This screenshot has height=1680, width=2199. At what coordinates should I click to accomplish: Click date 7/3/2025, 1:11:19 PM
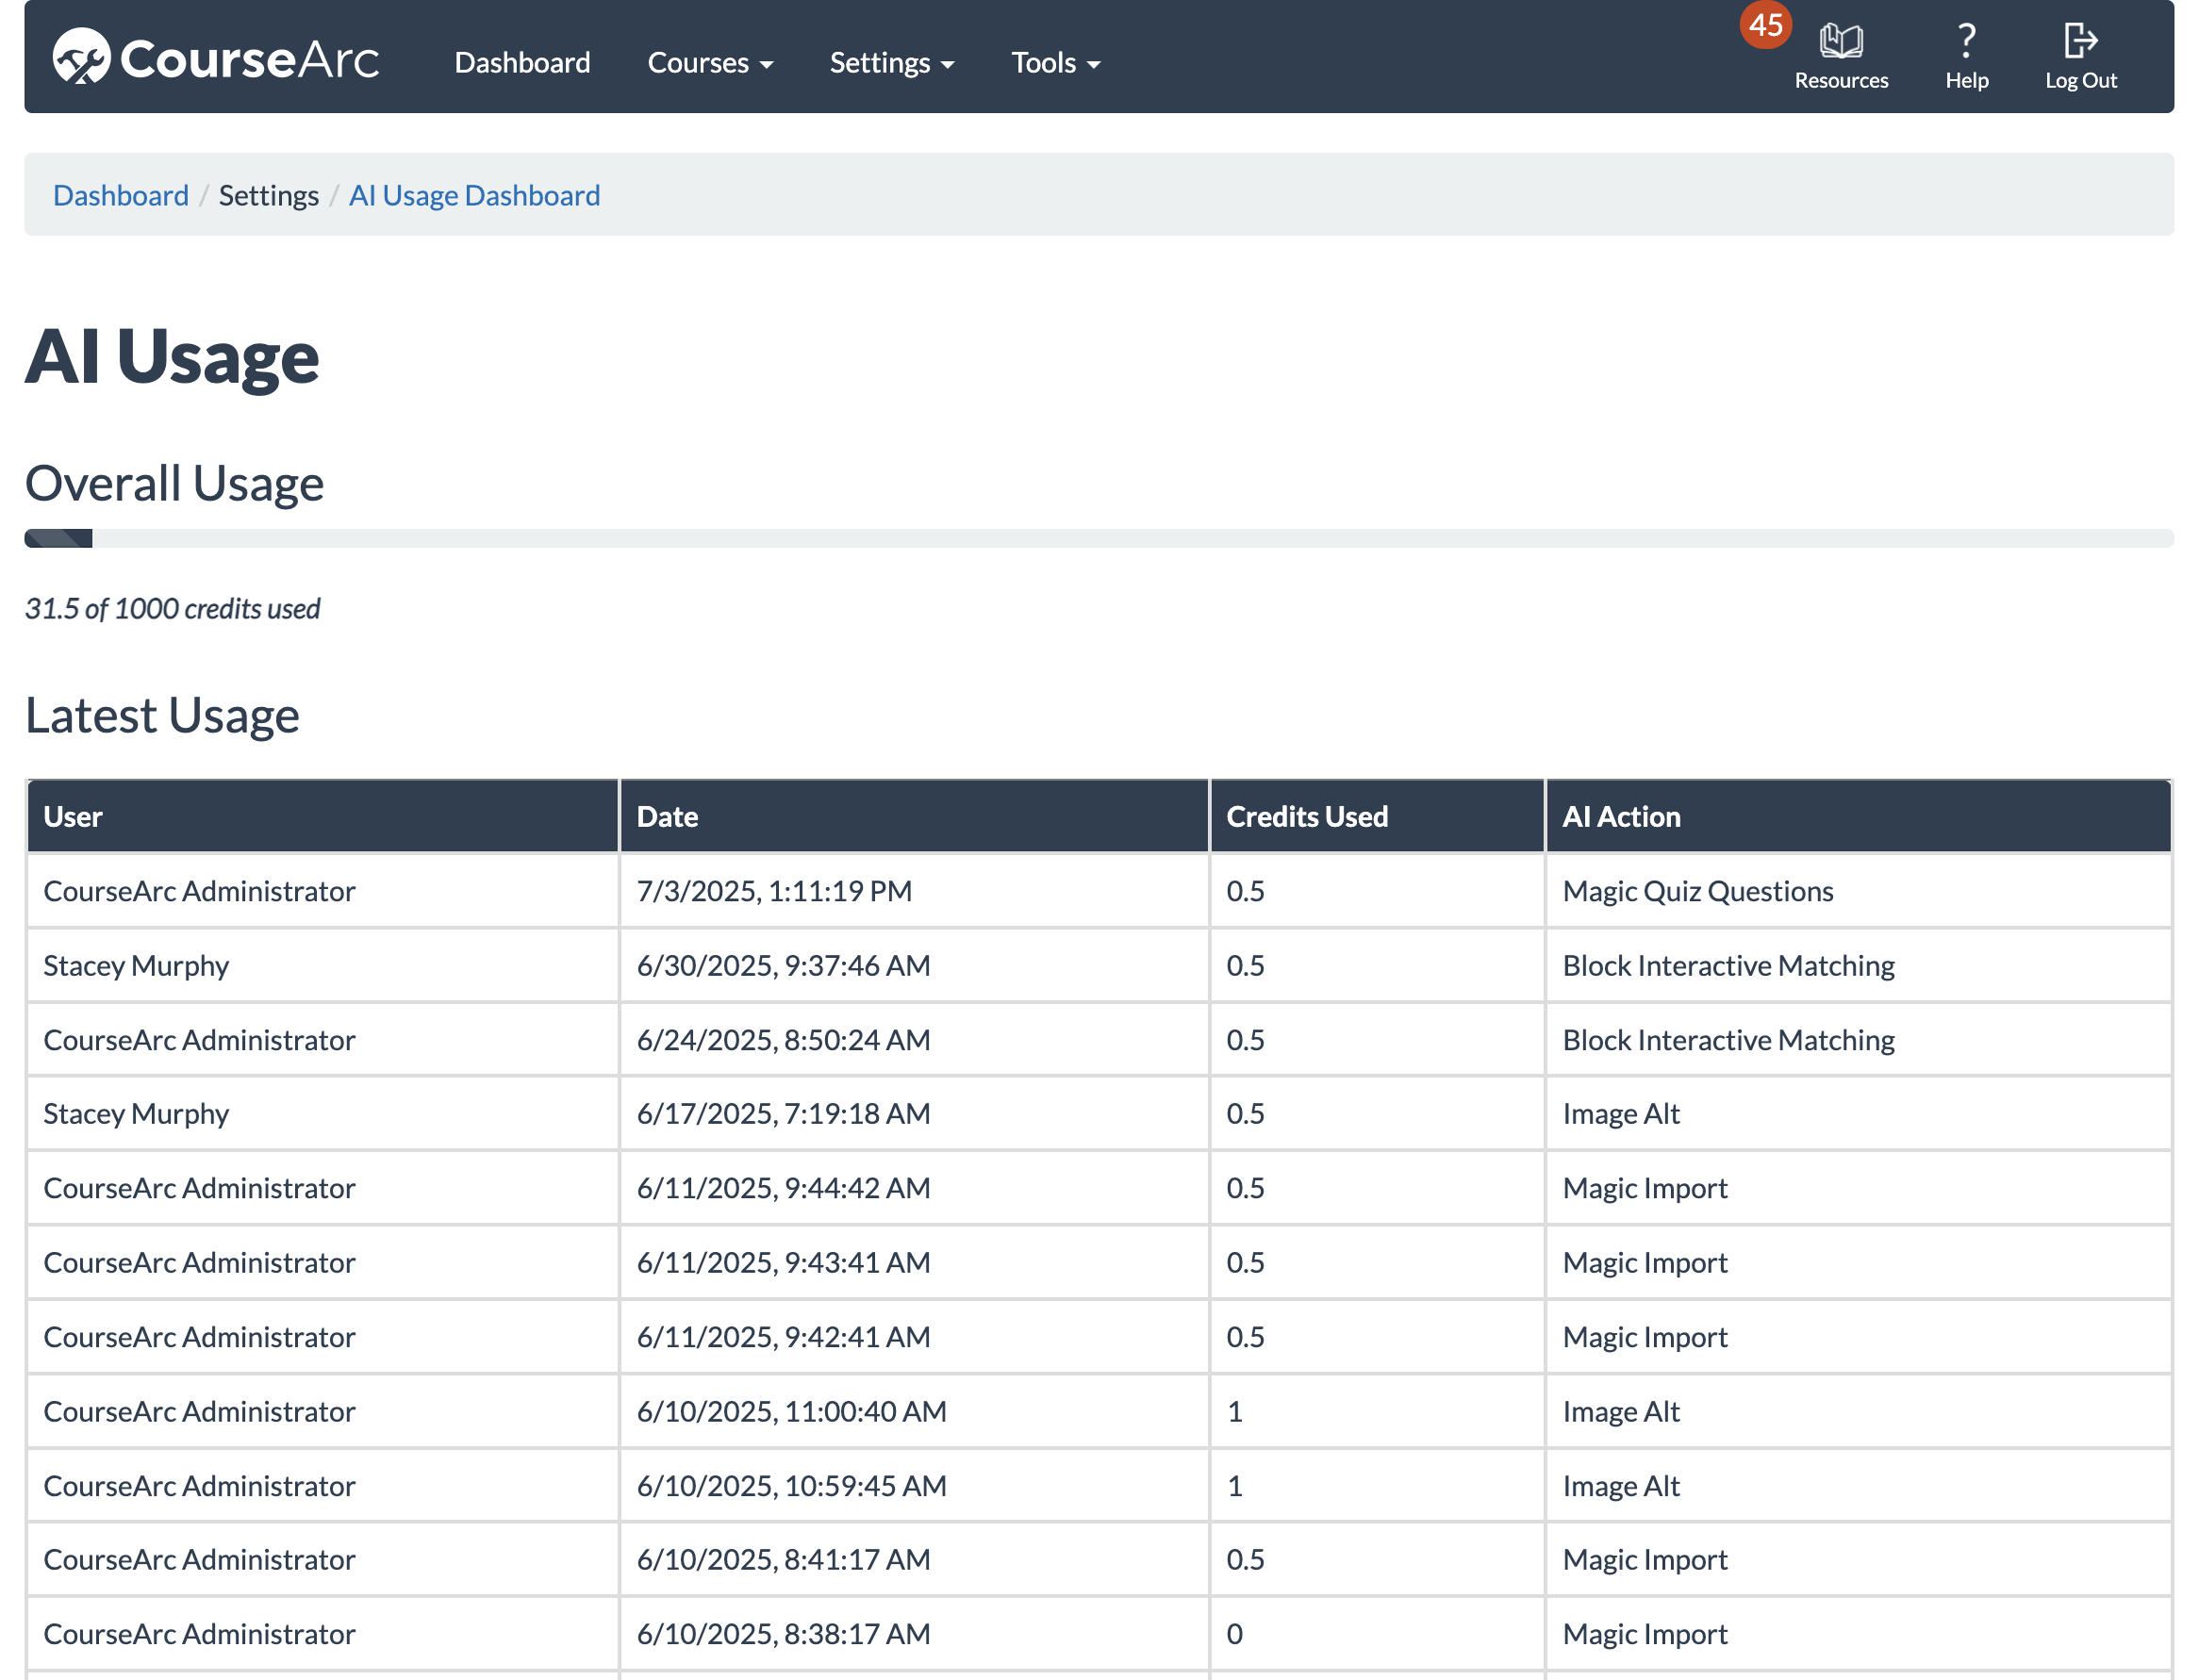click(x=774, y=891)
